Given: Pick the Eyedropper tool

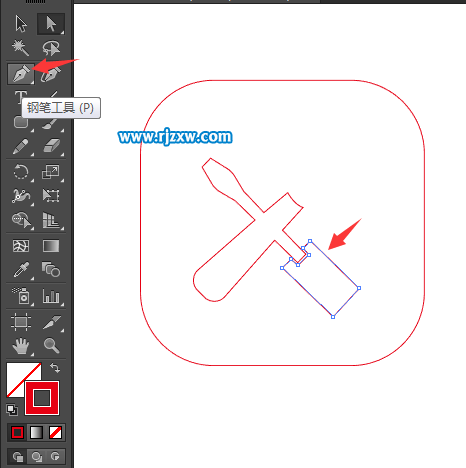Looking at the screenshot, I should pyautogui.click(x=21, y=269).
